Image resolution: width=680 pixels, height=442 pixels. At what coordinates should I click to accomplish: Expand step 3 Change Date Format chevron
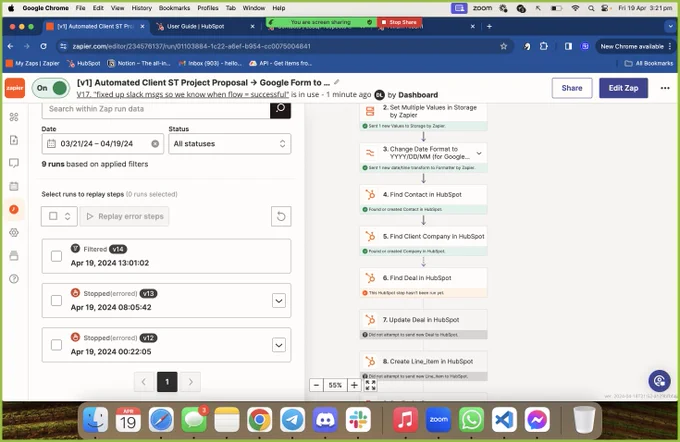[479, 153]
